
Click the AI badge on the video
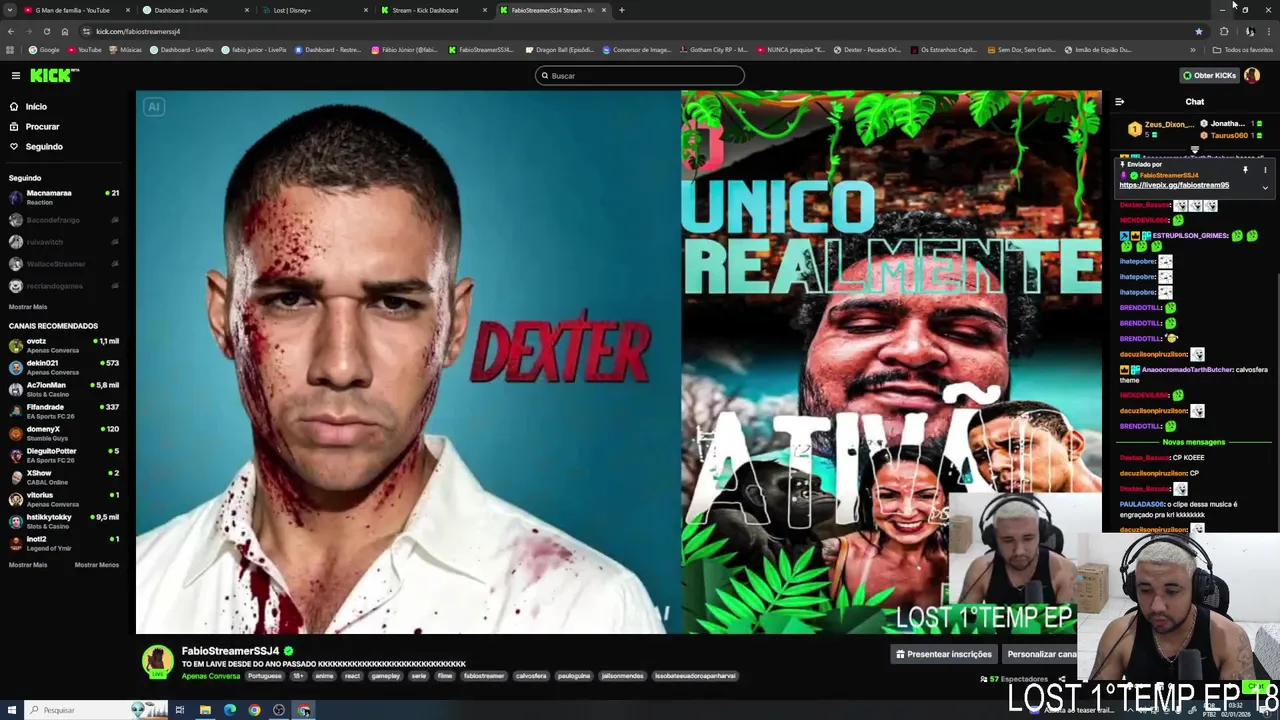pyautogui.click(x=153, y=107)
